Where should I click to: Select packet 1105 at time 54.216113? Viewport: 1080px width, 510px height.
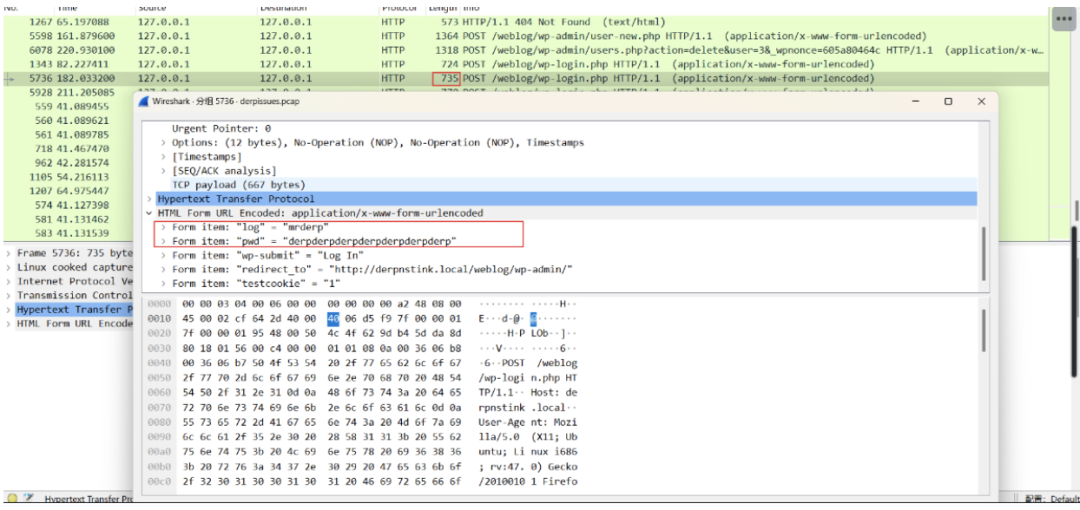69,176
